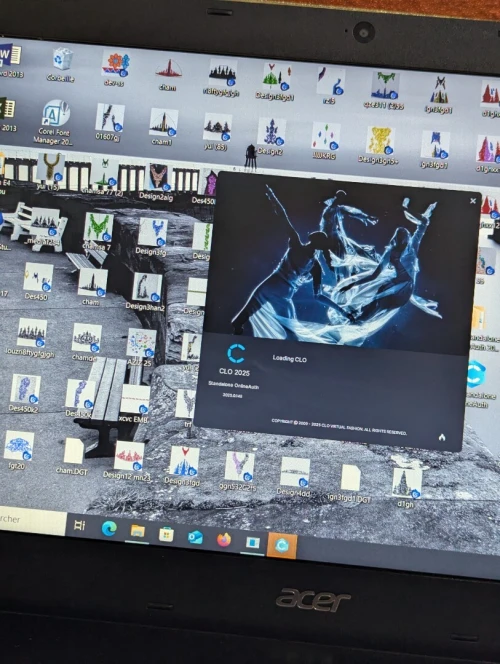Select the Loading CLO status text
The width and height of the screenshot is (500, 664).
click(290, 359)
